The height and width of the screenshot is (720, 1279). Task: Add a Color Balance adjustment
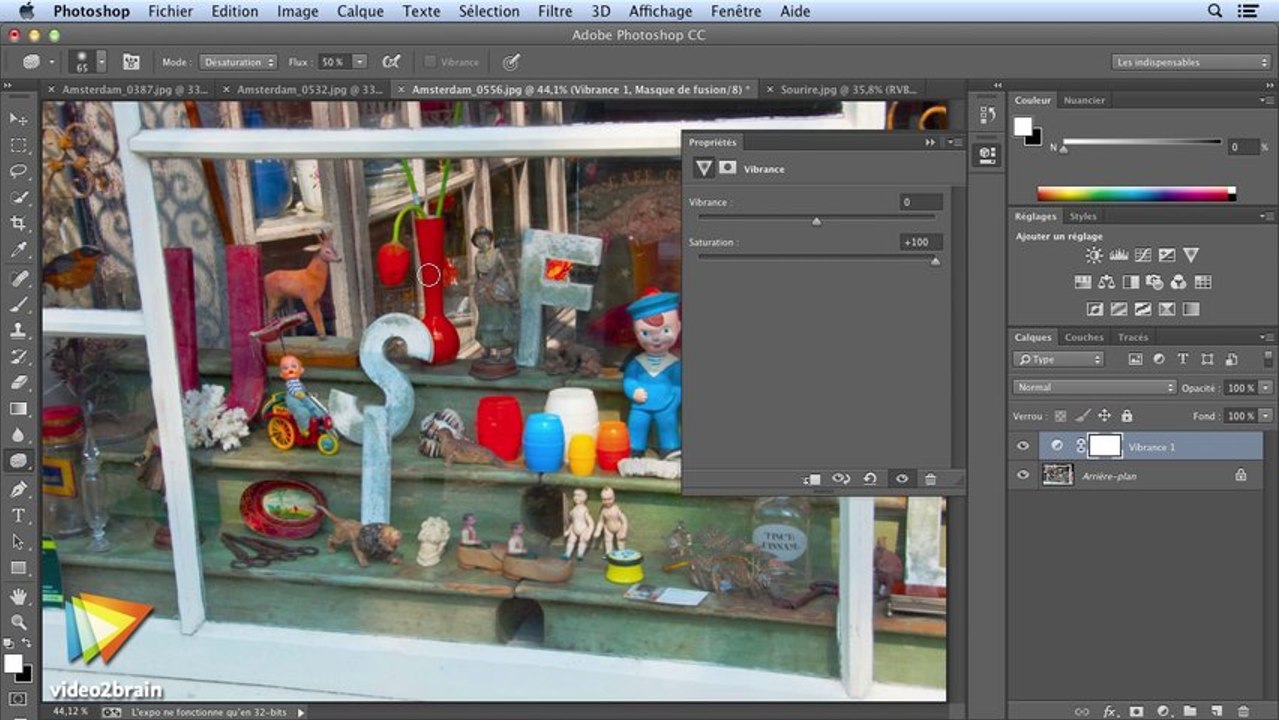coord(1106,283)
